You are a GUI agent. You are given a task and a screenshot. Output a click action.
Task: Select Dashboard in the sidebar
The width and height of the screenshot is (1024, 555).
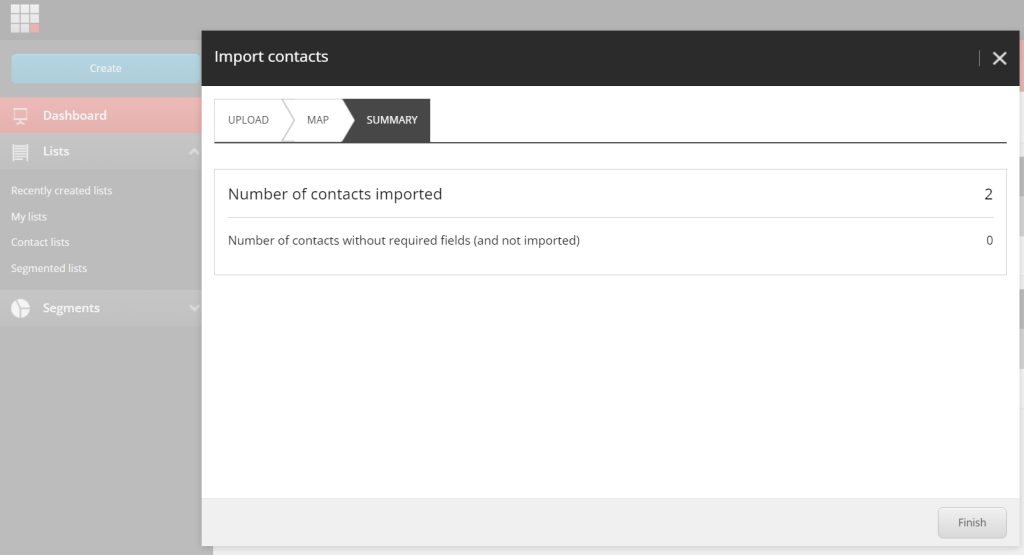(x=74, y=116)
